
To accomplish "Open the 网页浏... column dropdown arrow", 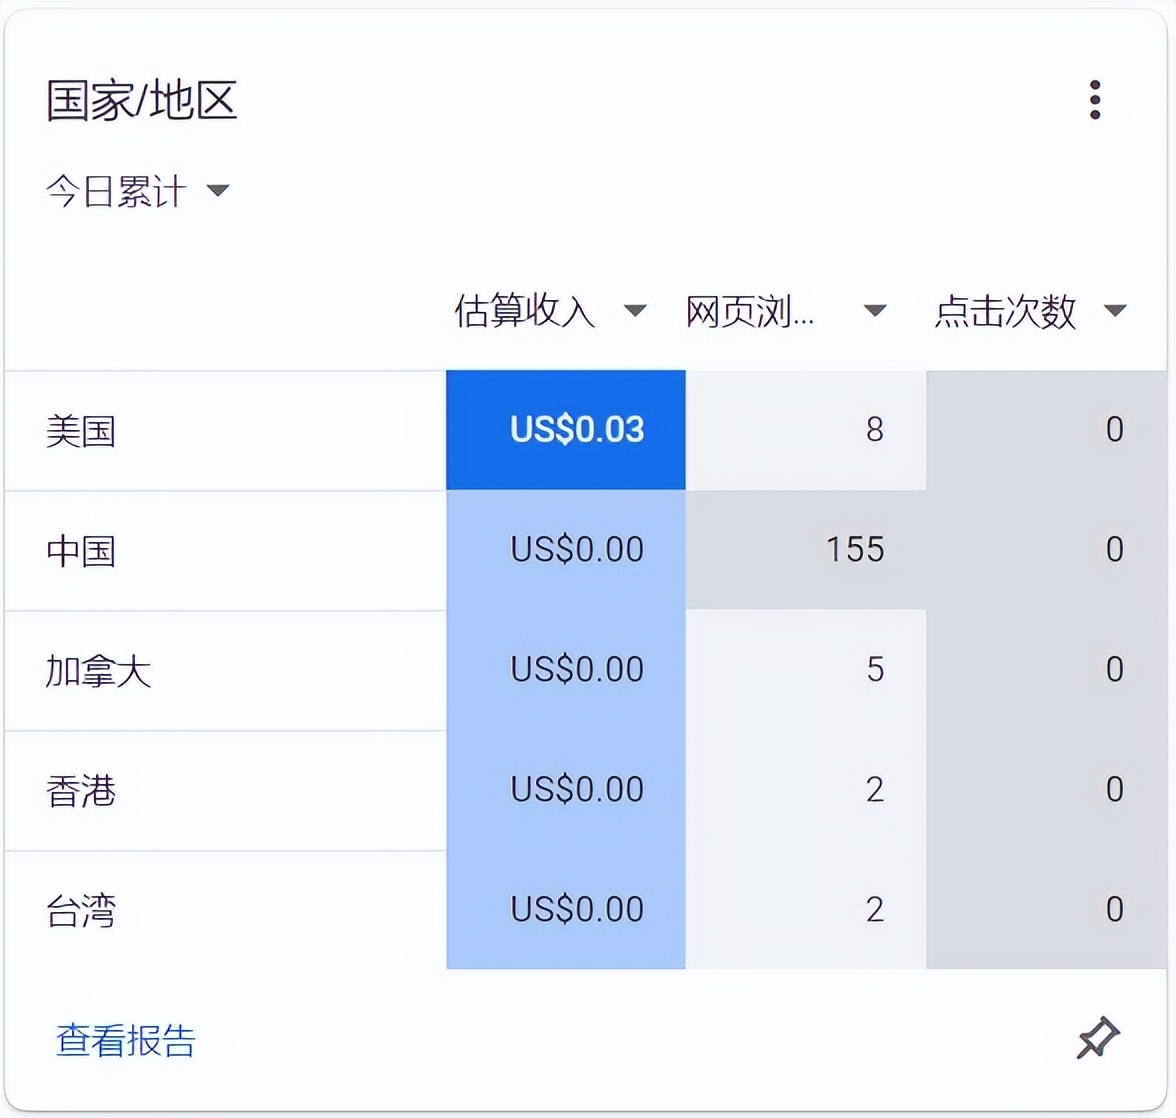I will tap(875, 312).
